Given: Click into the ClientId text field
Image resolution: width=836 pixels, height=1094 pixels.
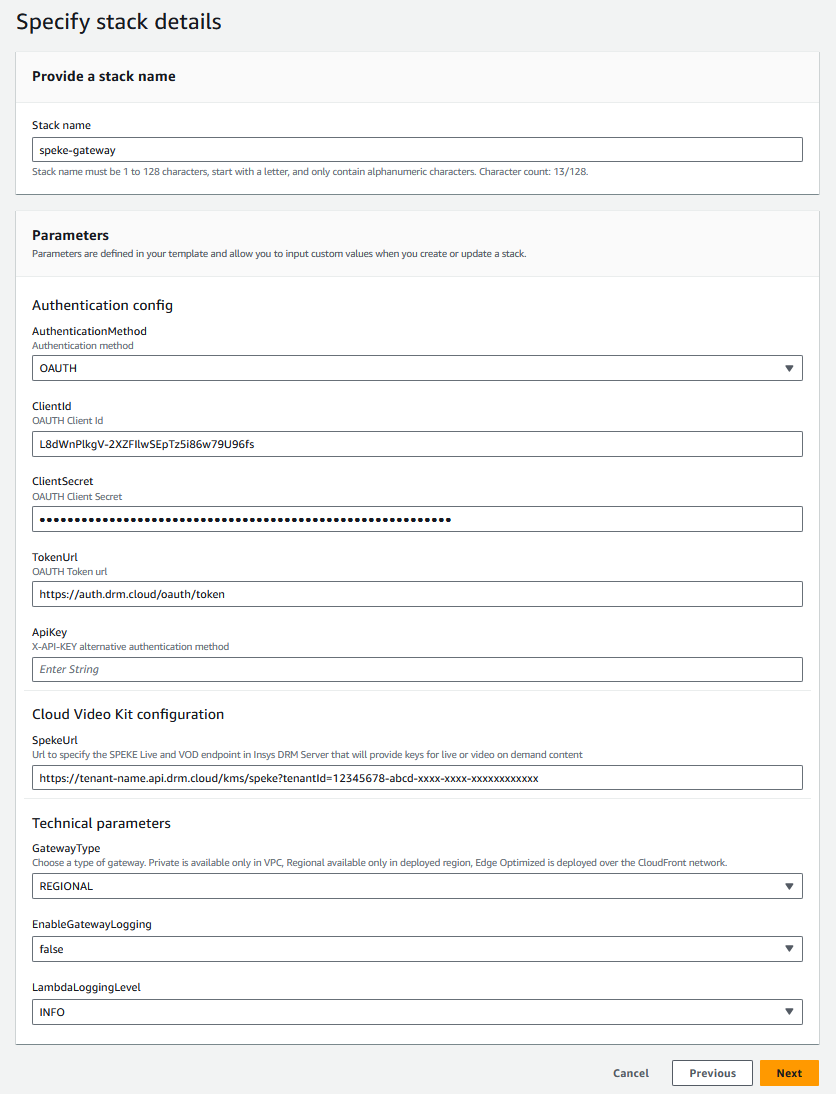Looking at the screenshot, I should (x=417, y=444).
